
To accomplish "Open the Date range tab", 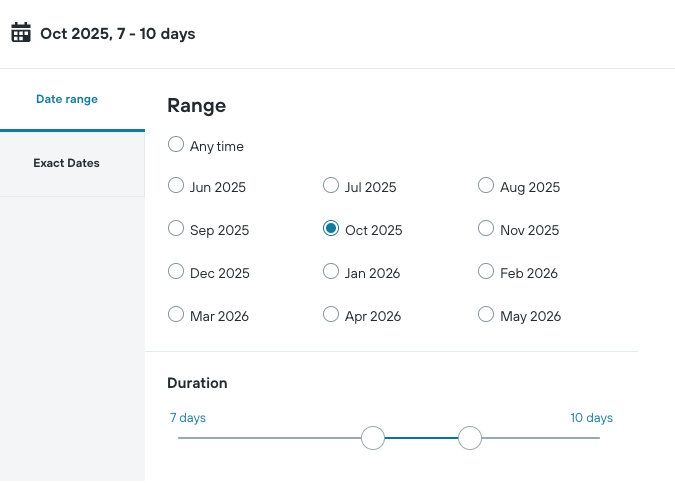I will click(67, 99).
